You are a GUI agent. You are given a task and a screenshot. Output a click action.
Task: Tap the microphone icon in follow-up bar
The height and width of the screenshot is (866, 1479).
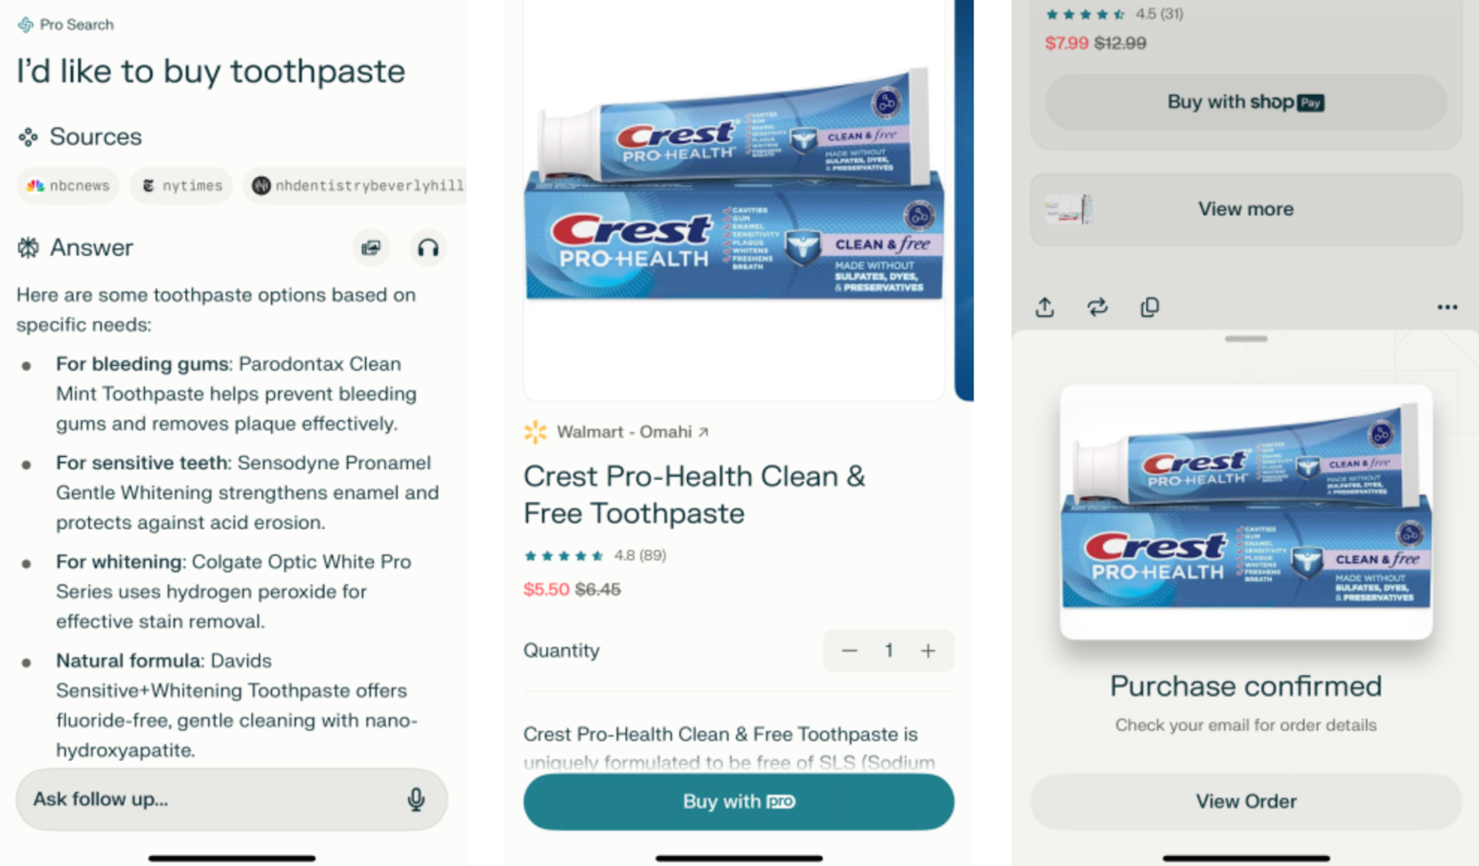click(416, 799)
